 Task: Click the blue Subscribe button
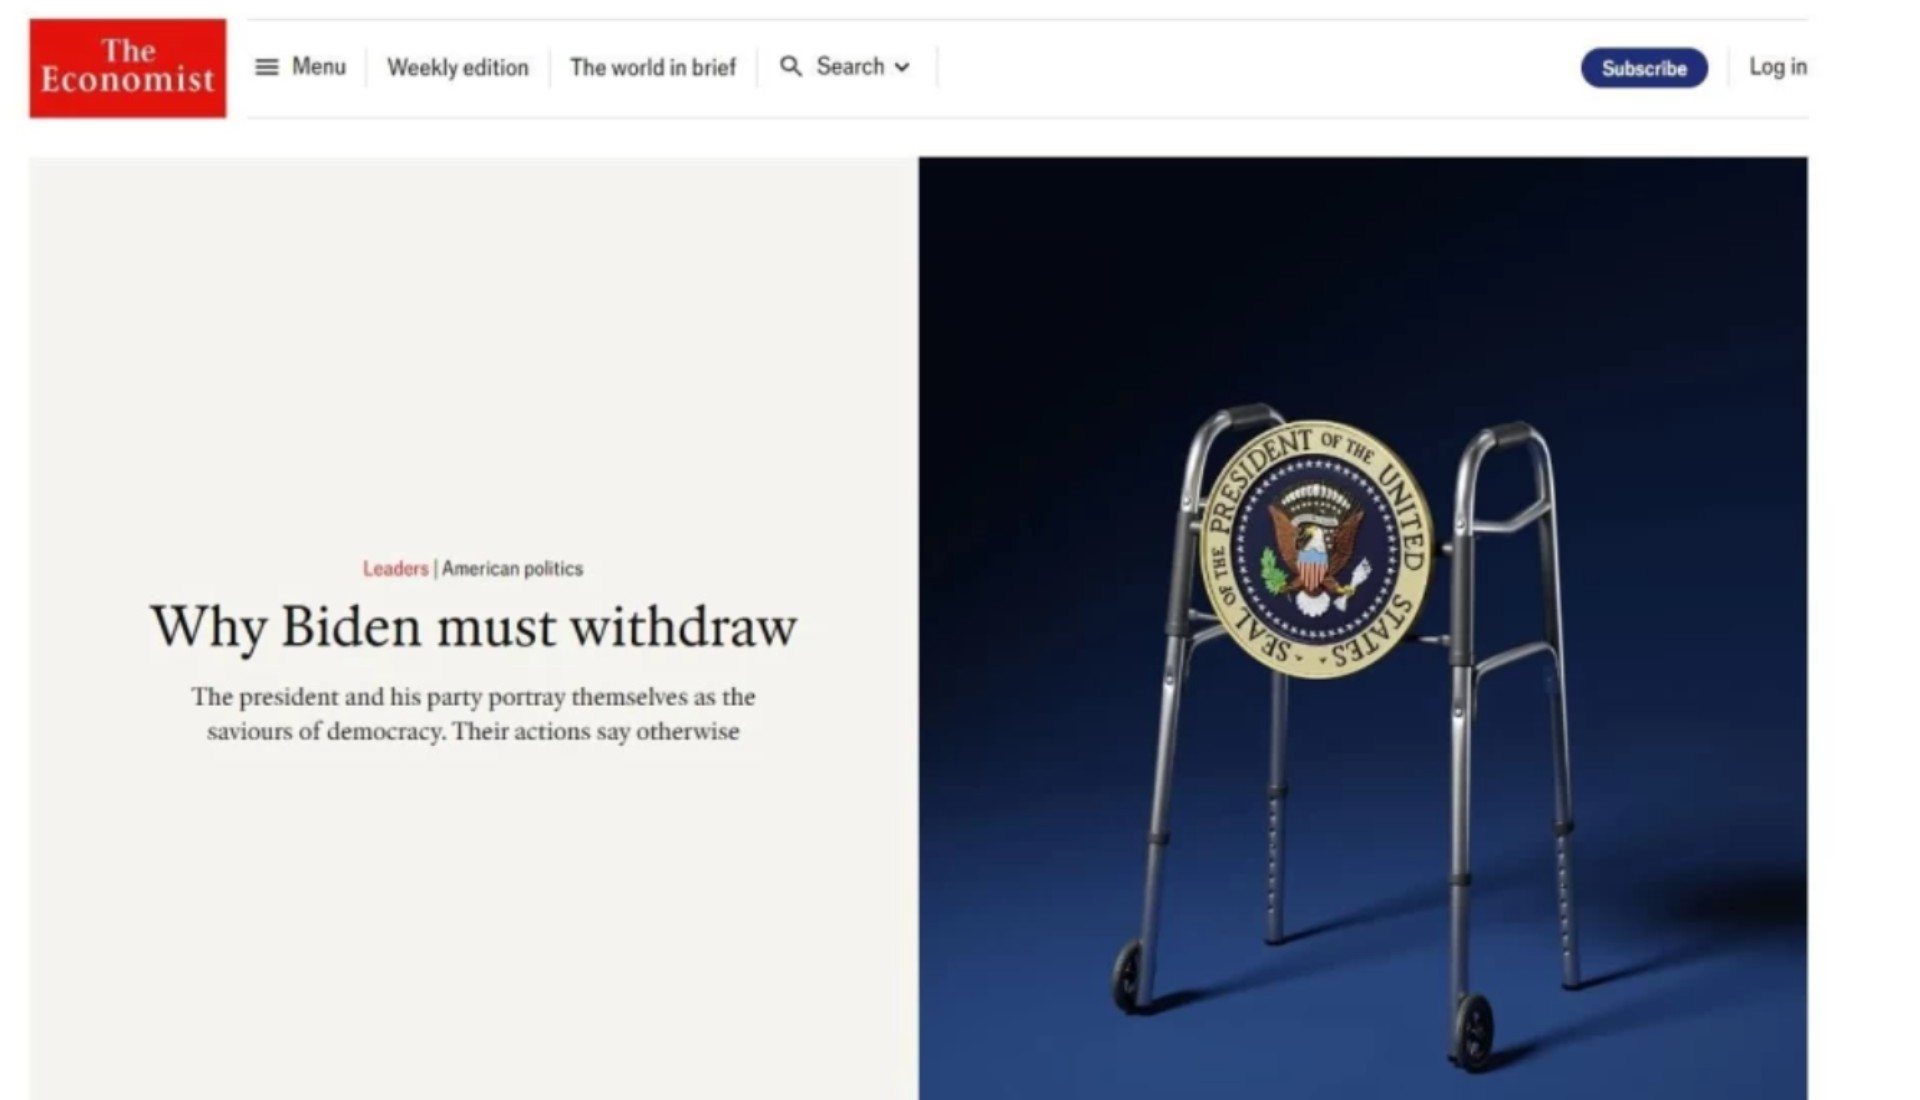click(1644, 68)
